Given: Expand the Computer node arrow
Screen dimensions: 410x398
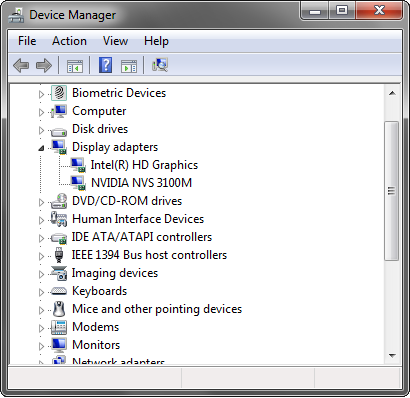Looking at the screenshot, I should (41, 112).
